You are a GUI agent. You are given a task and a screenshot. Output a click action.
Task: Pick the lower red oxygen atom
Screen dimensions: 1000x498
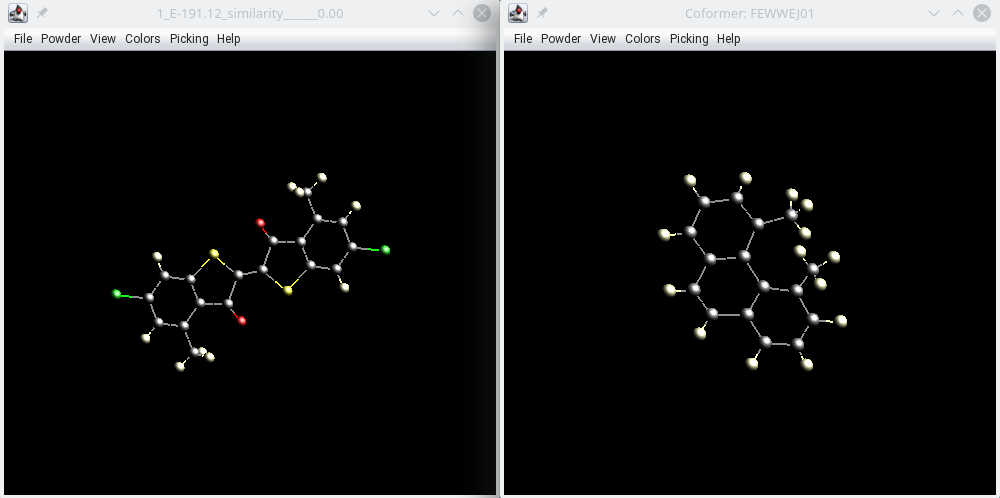(242, 321)
